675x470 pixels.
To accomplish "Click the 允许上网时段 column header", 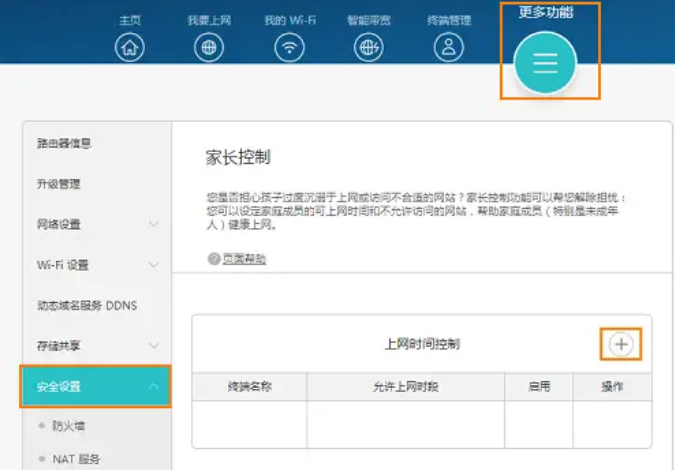I will click(405, 386).
